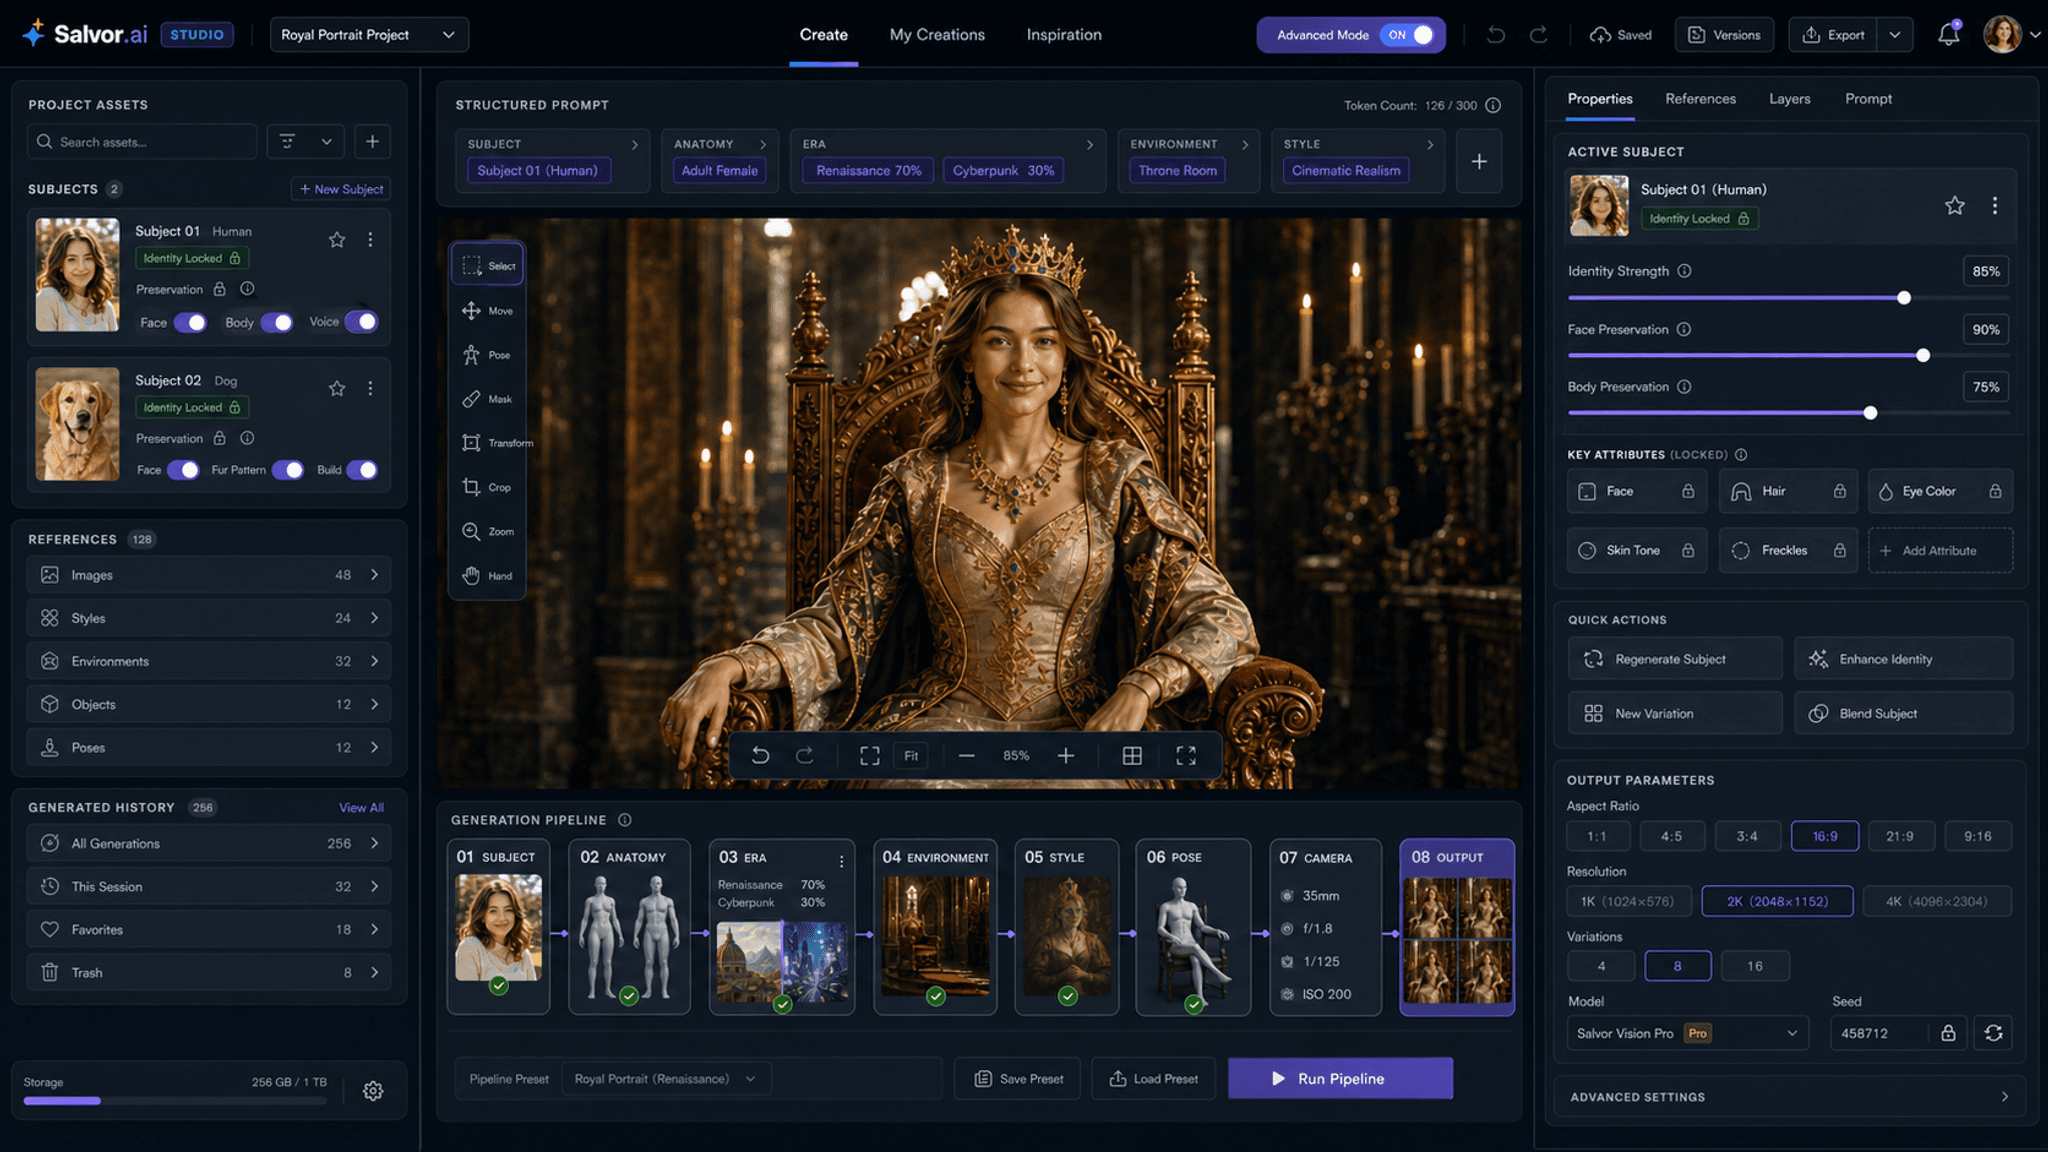Select the 21:9 aspect ratio

pos(1899,836)
